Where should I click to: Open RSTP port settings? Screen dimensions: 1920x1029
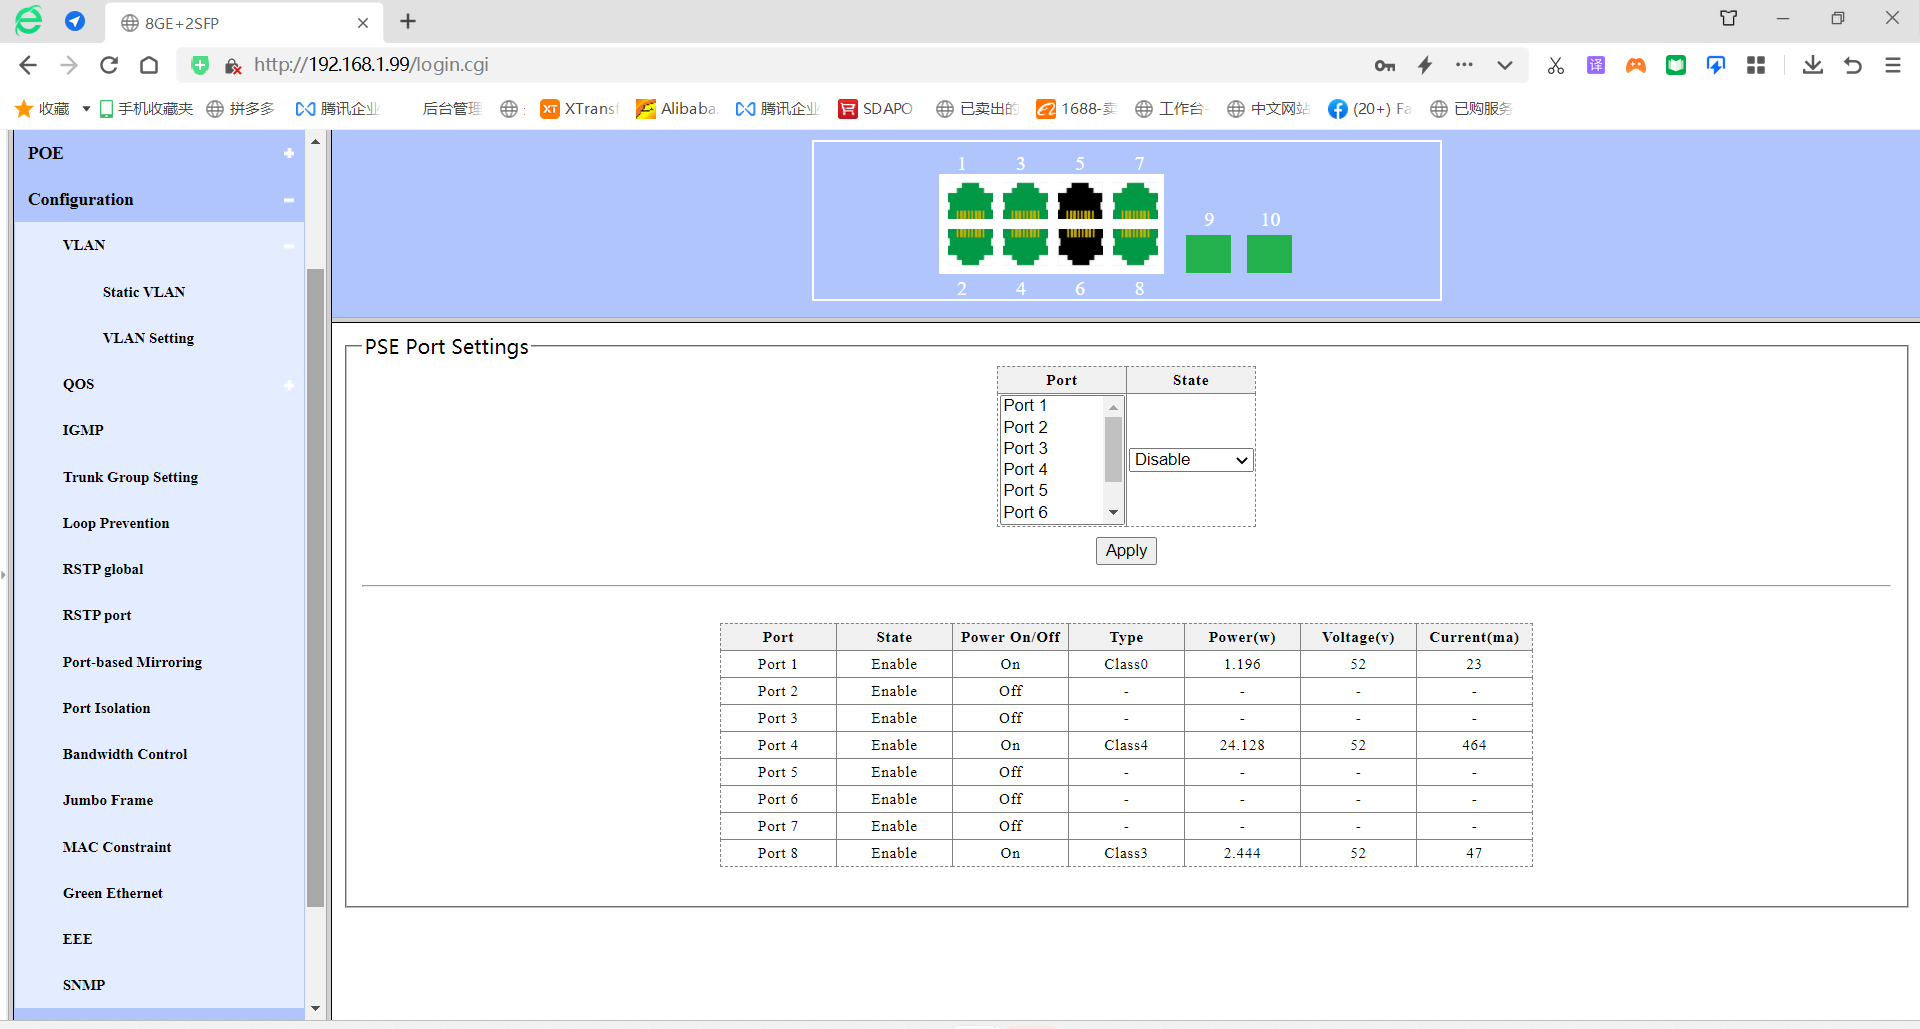(x=97, y=615)
